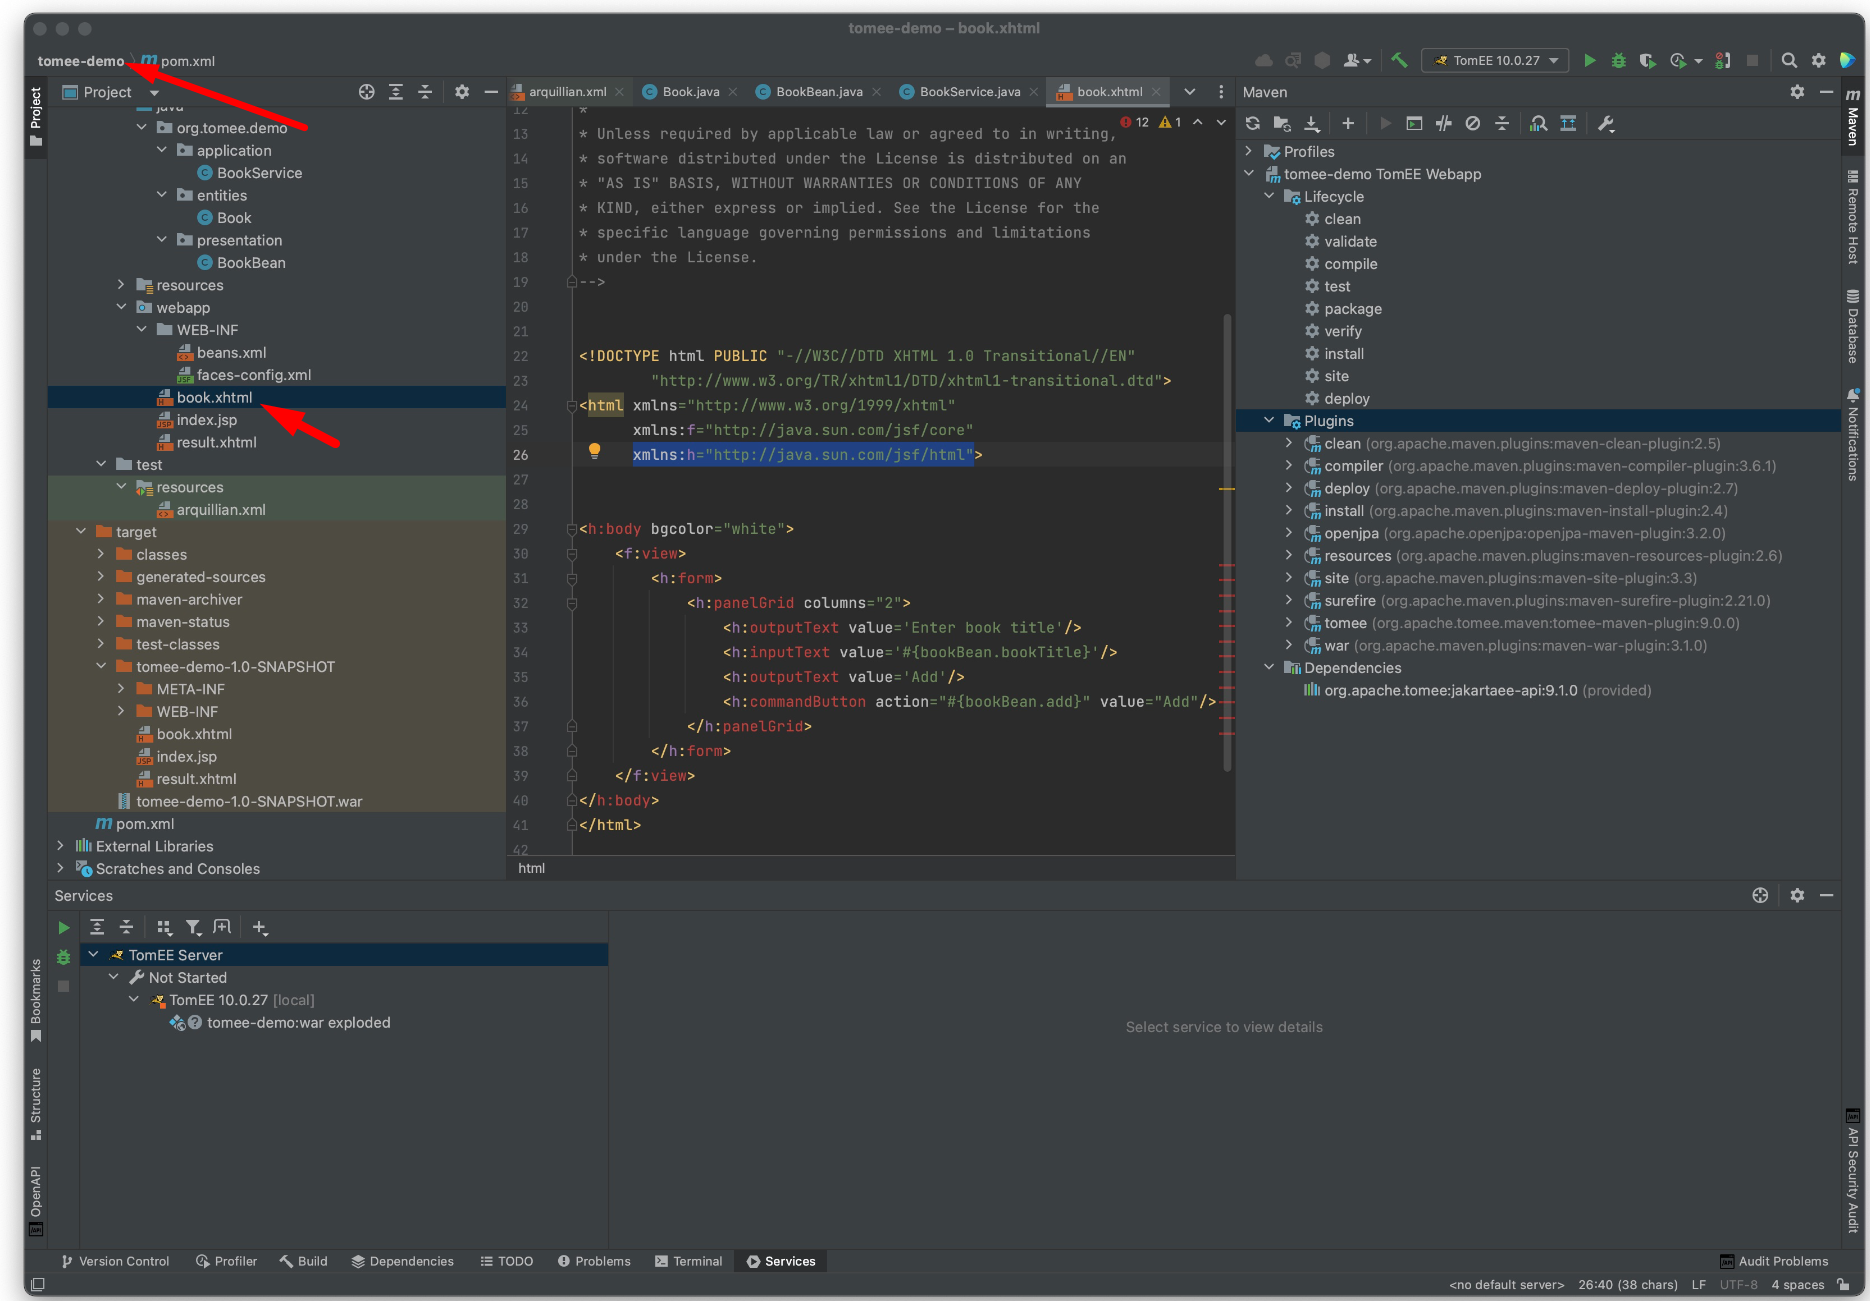Click the Maven panel options gear

pyautogui.click(x=1797, y=92)
